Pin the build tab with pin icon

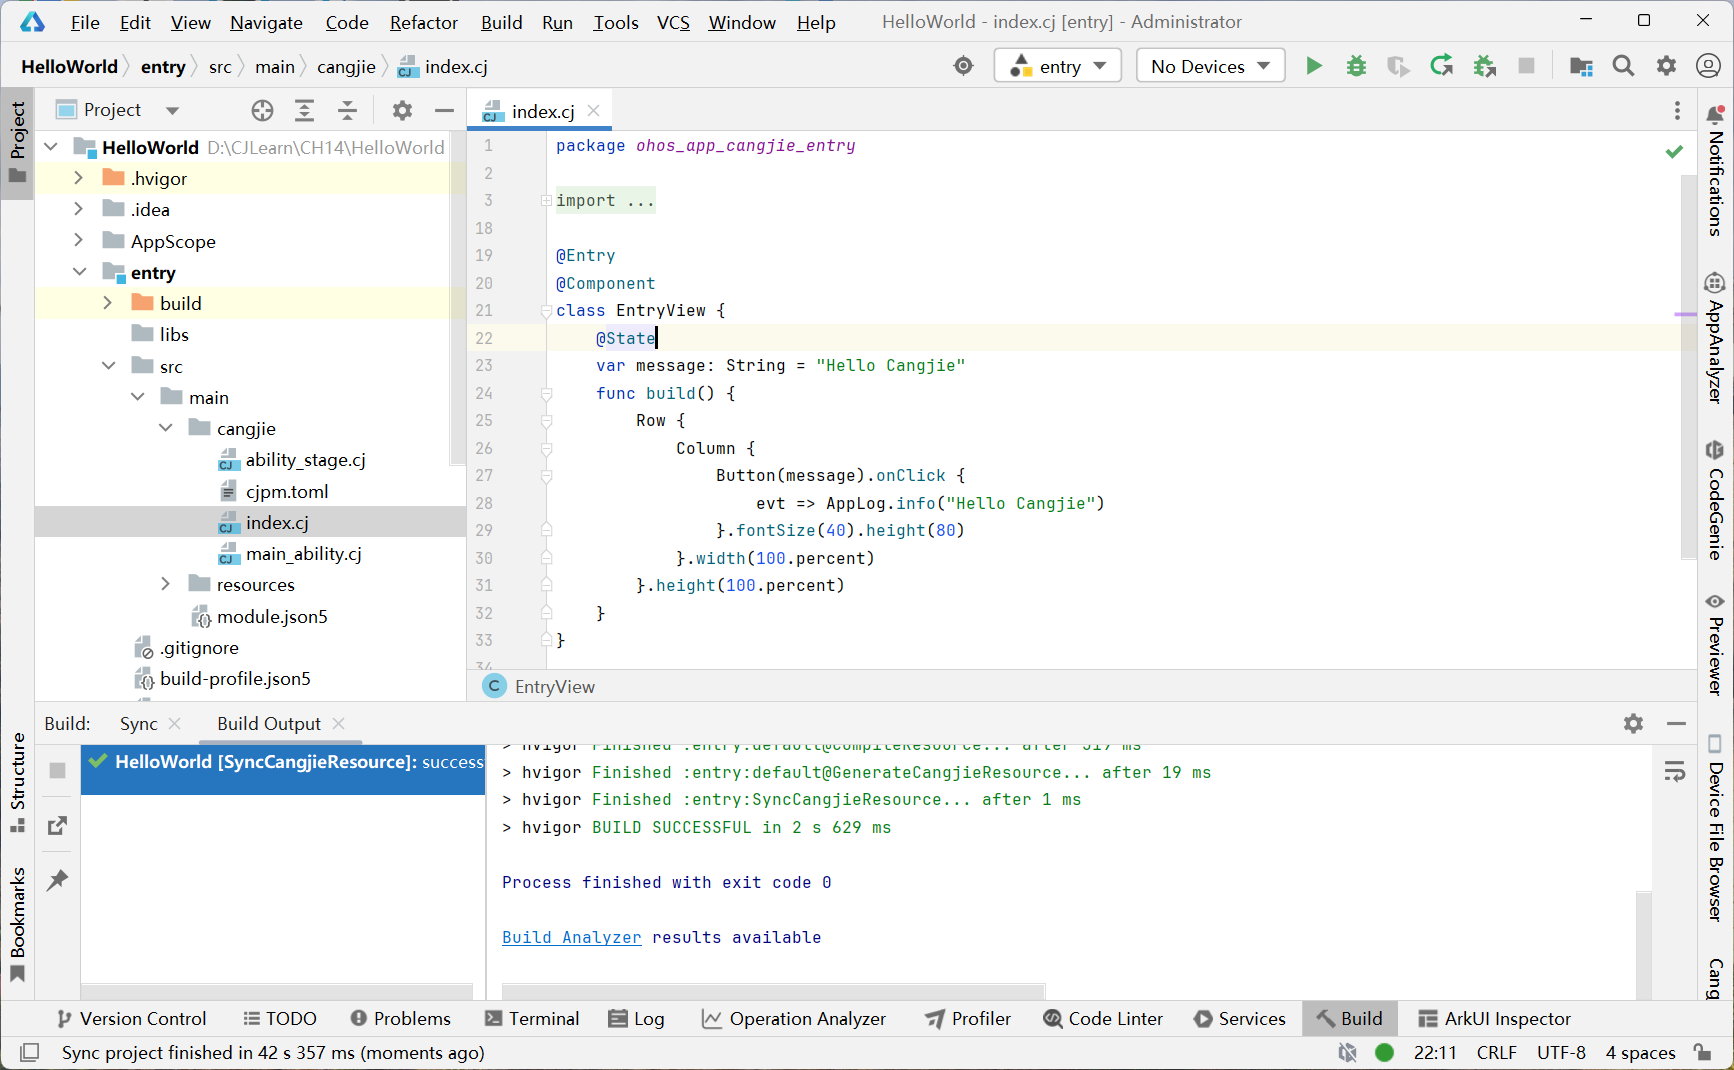coord(57,880)
